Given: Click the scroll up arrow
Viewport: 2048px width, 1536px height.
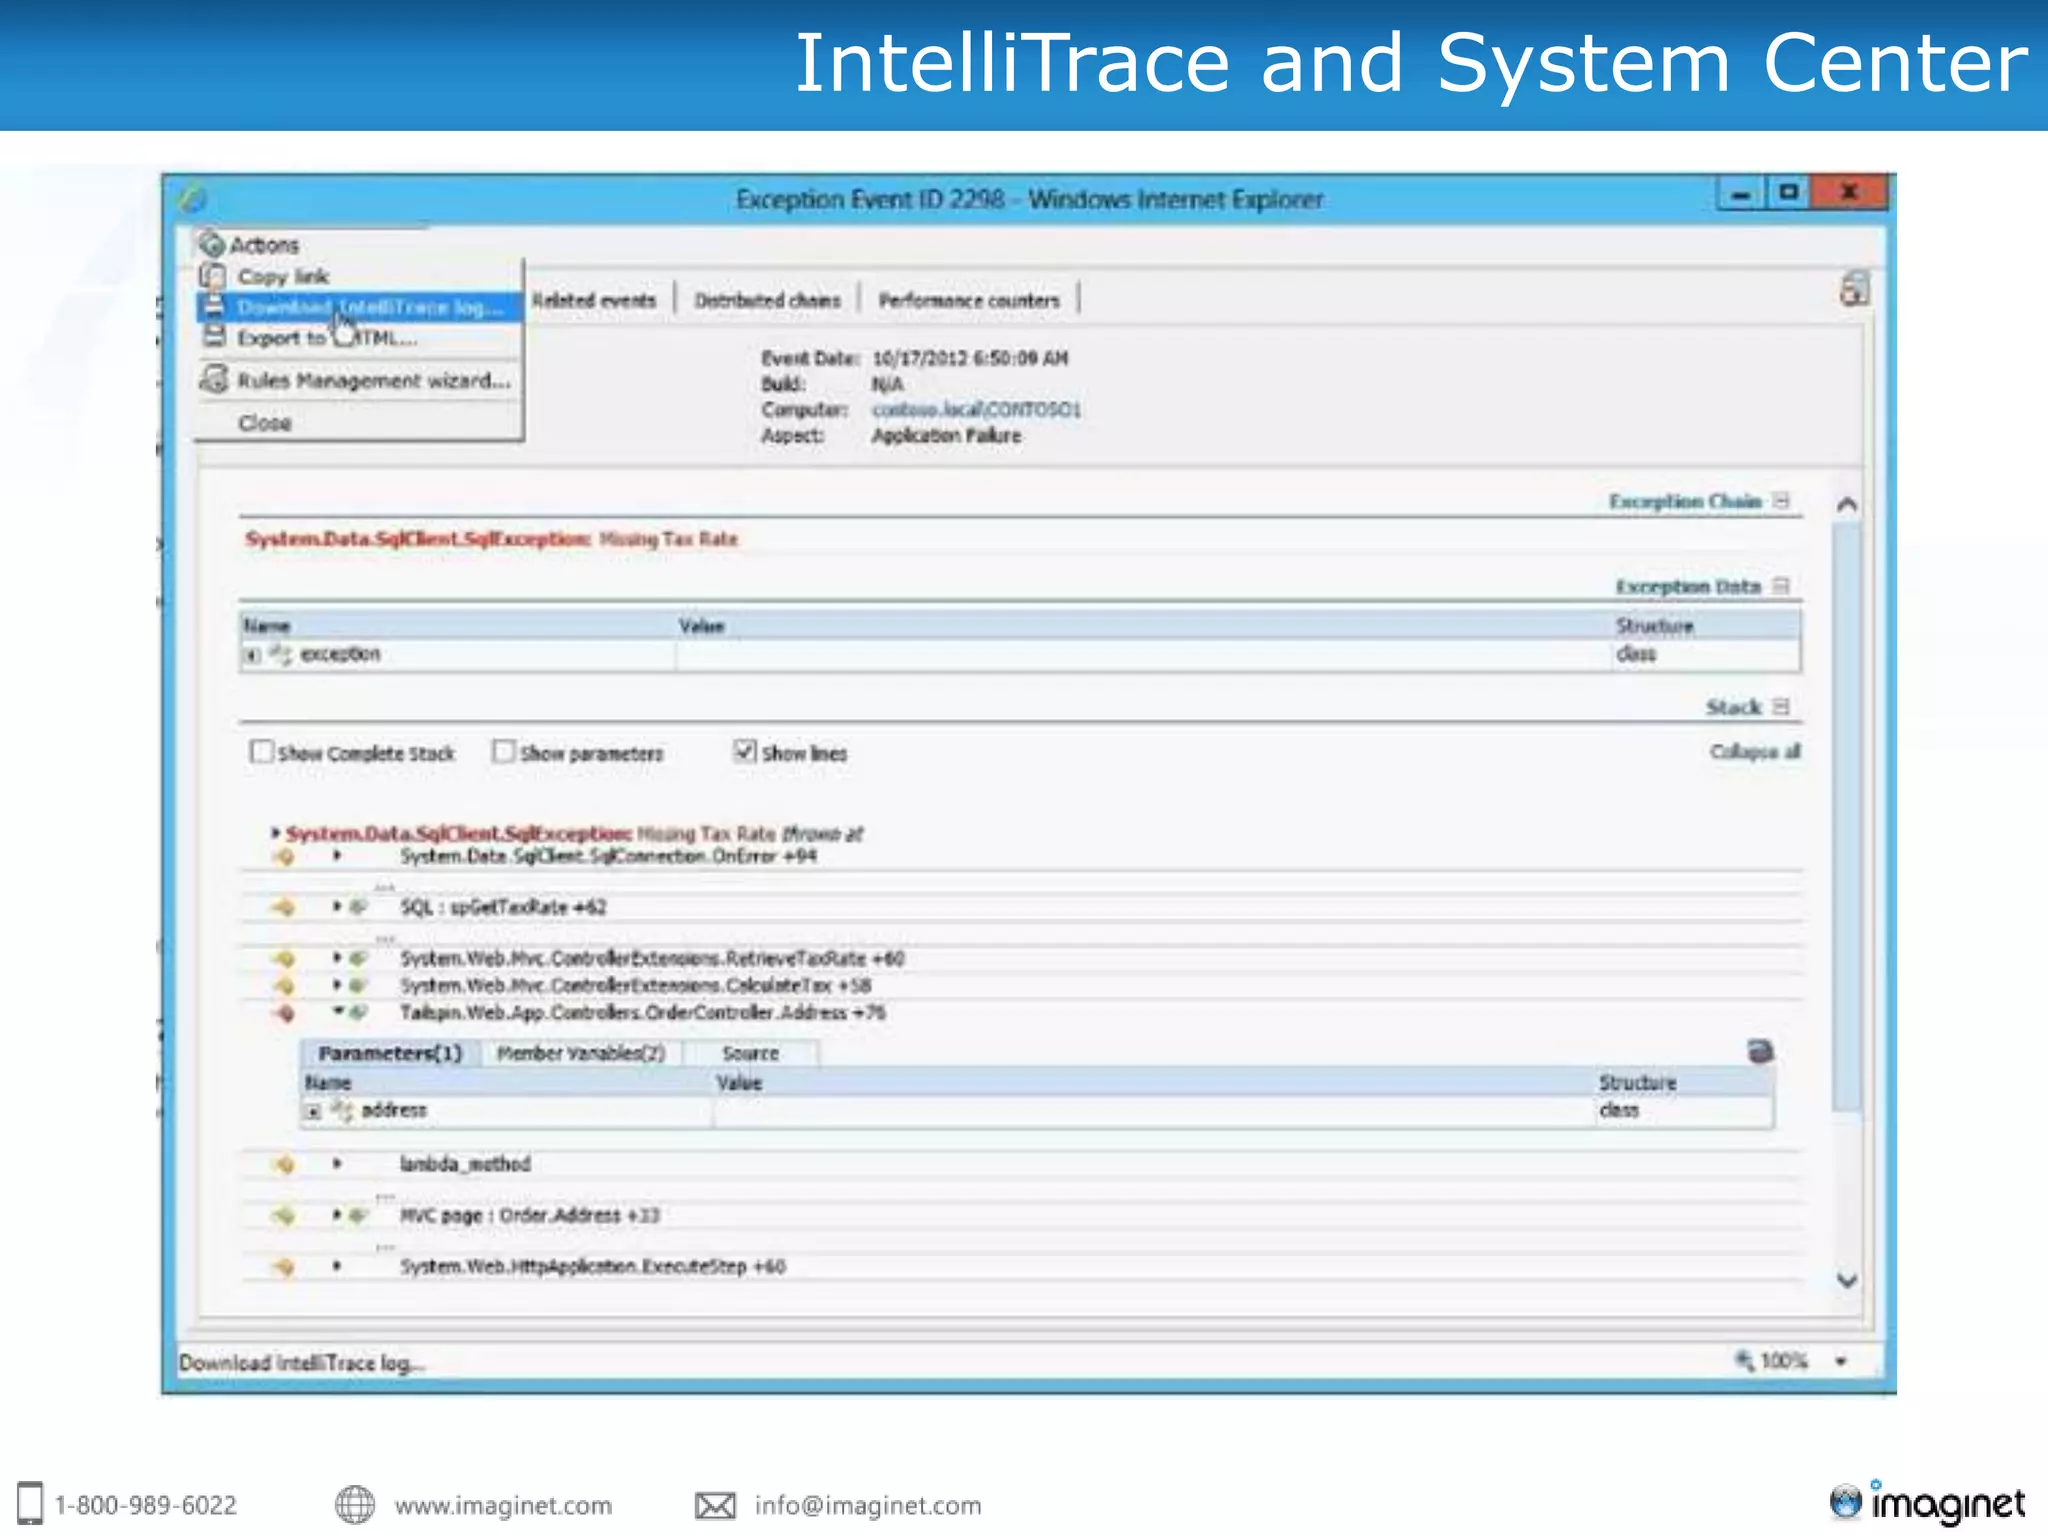Looking at the screenshot, I should tap(1847, 504).
